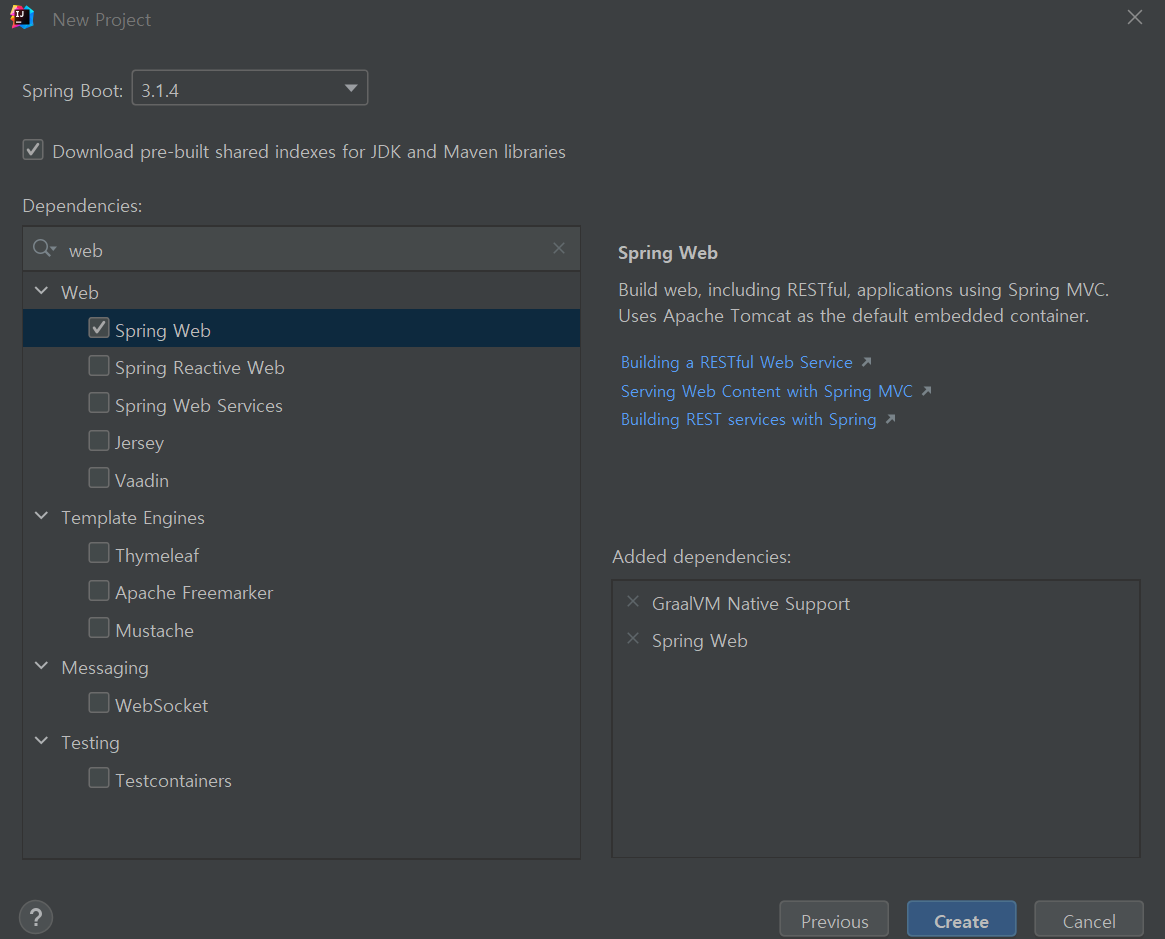Collapse the Testing category

tap(42, 741)
